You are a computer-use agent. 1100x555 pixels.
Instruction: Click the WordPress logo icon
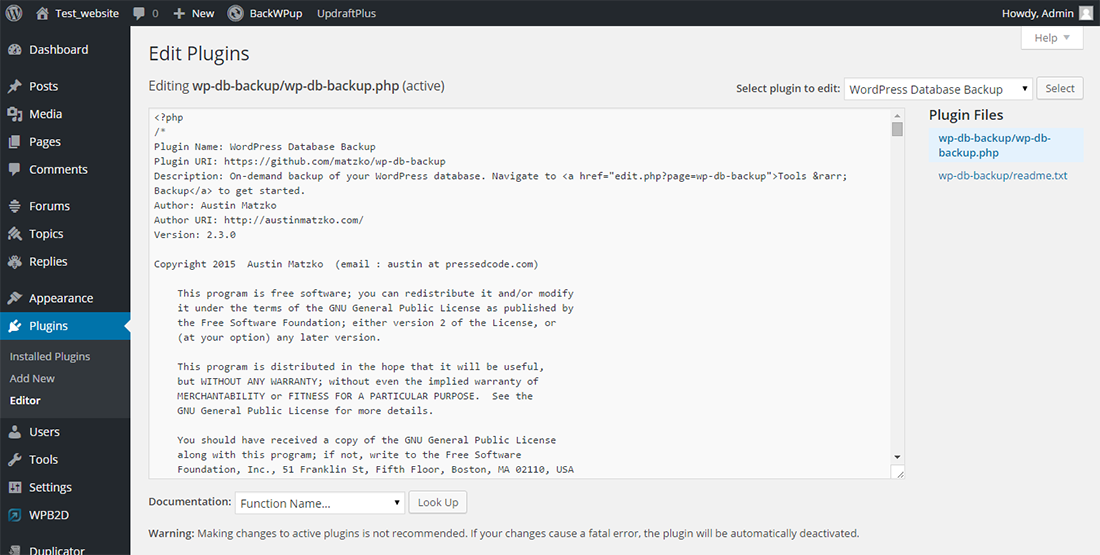[14, 13]
